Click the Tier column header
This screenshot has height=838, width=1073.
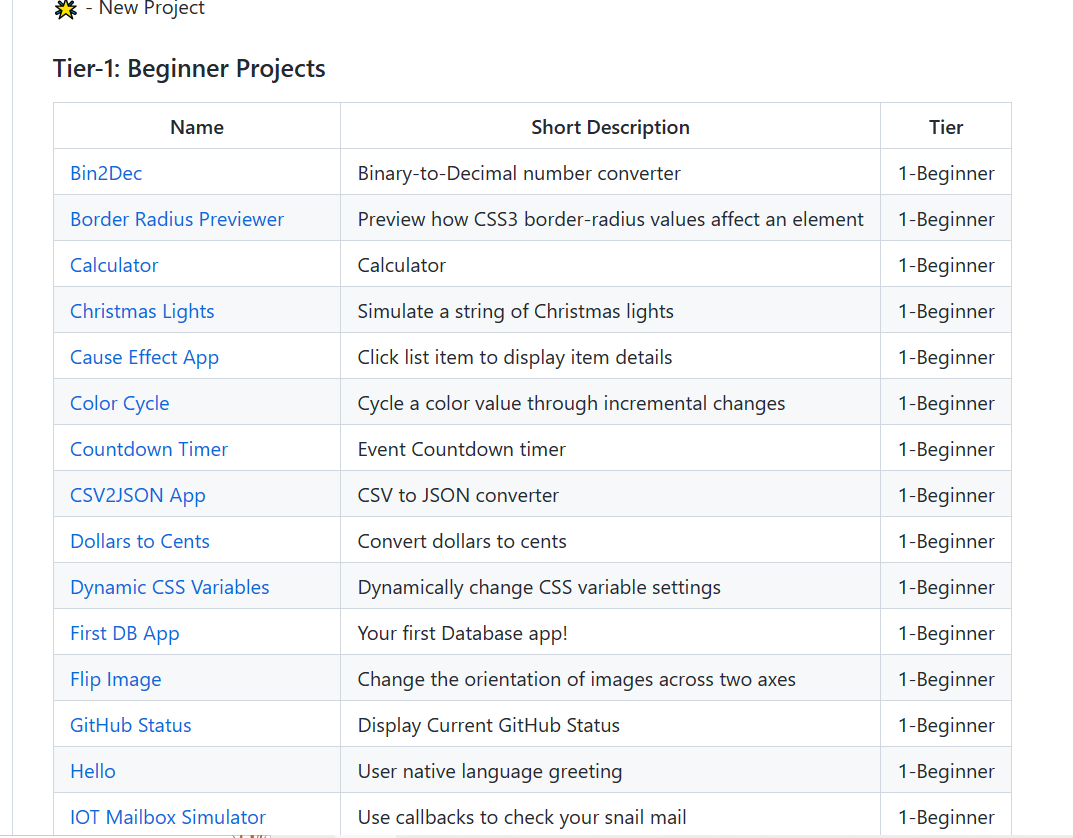(946, 127)
